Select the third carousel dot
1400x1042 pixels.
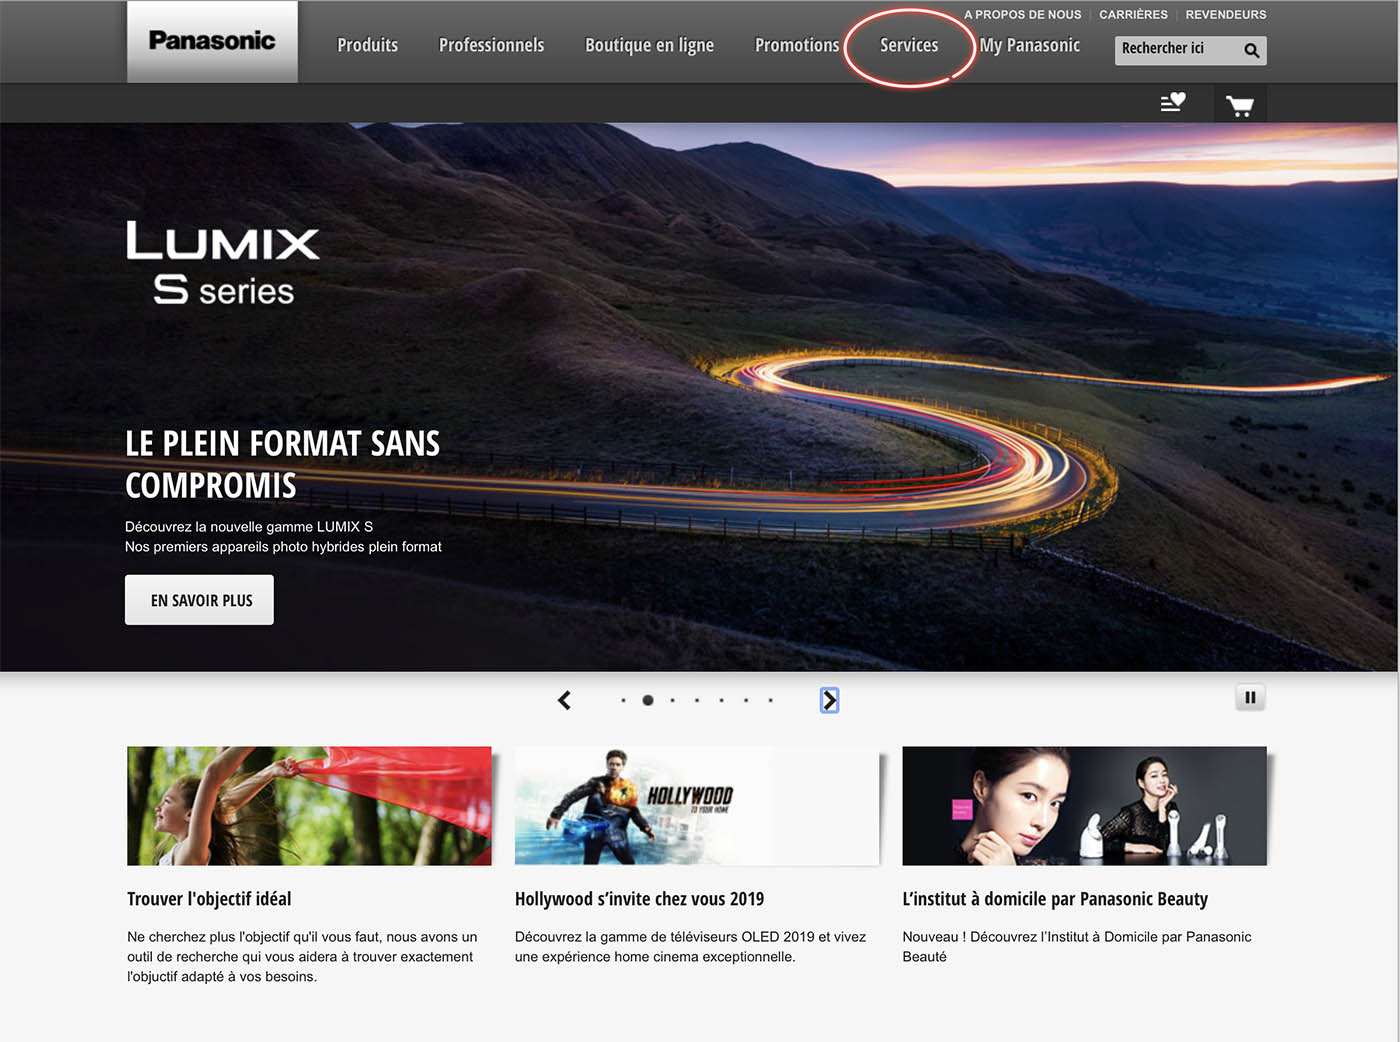(672, 700)
